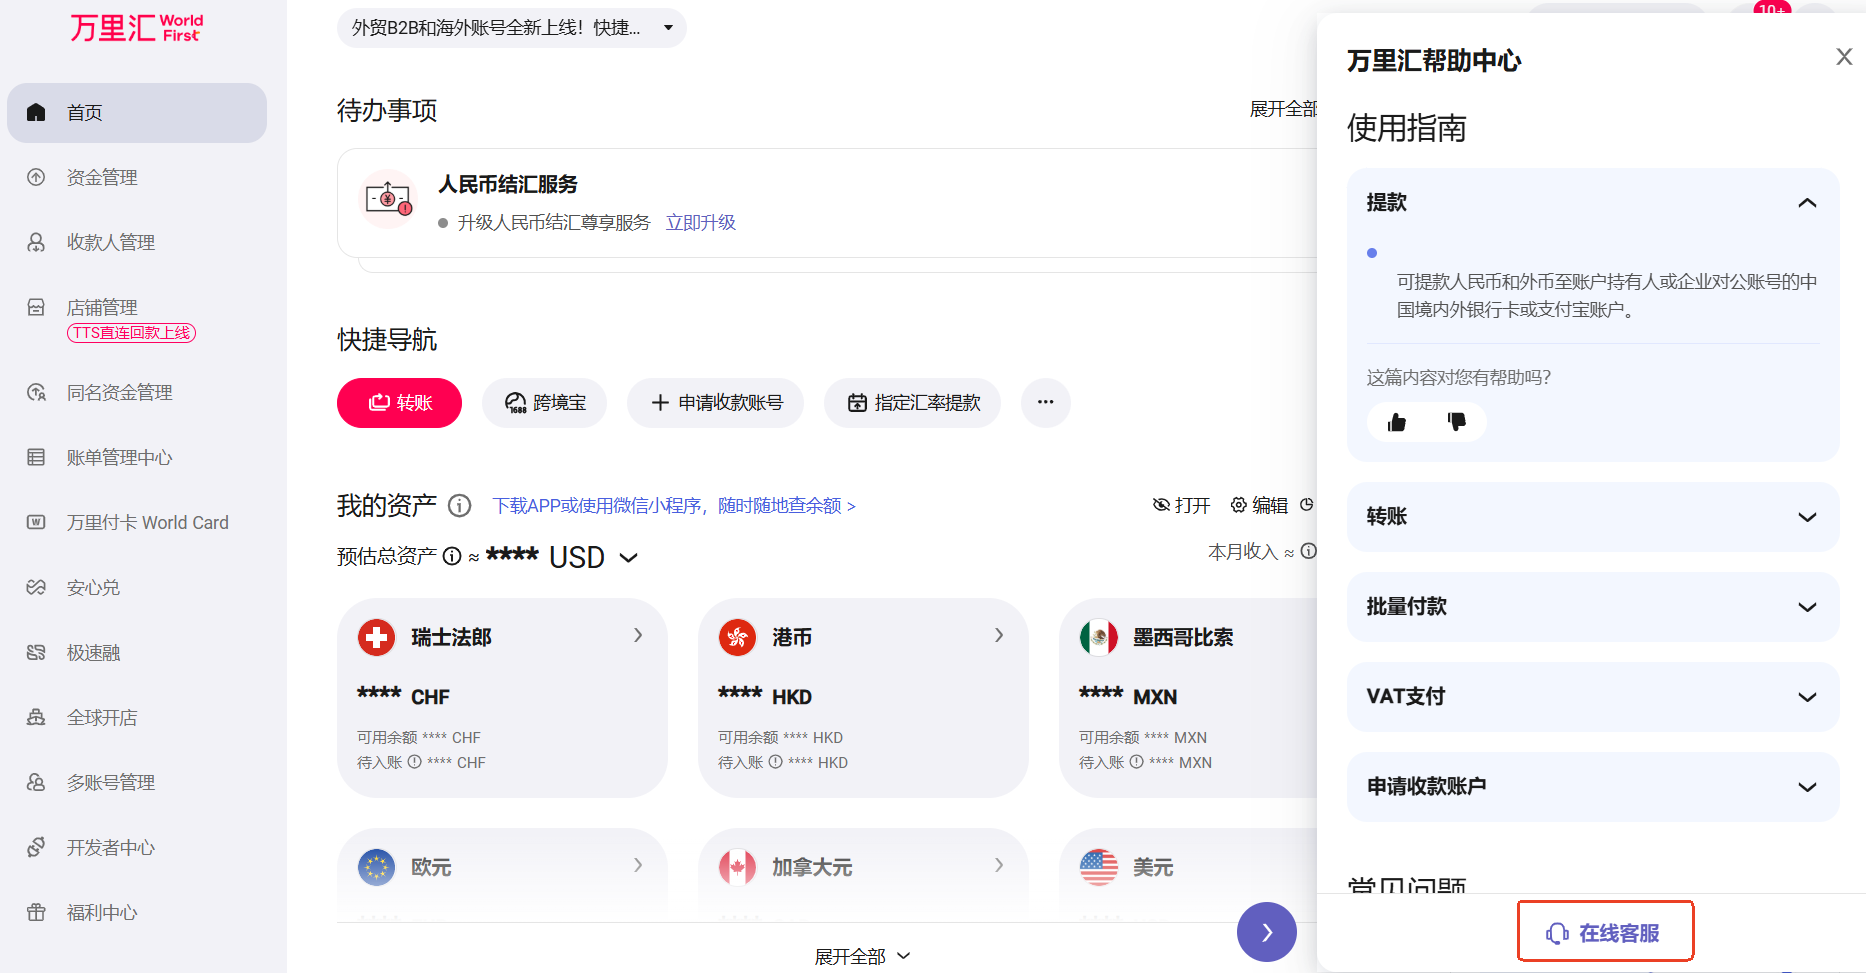Toggle asset visibility with 打开 eye icon
Image resolution: width=1866 pixels, height=973 pixels.
point(1181,506)
